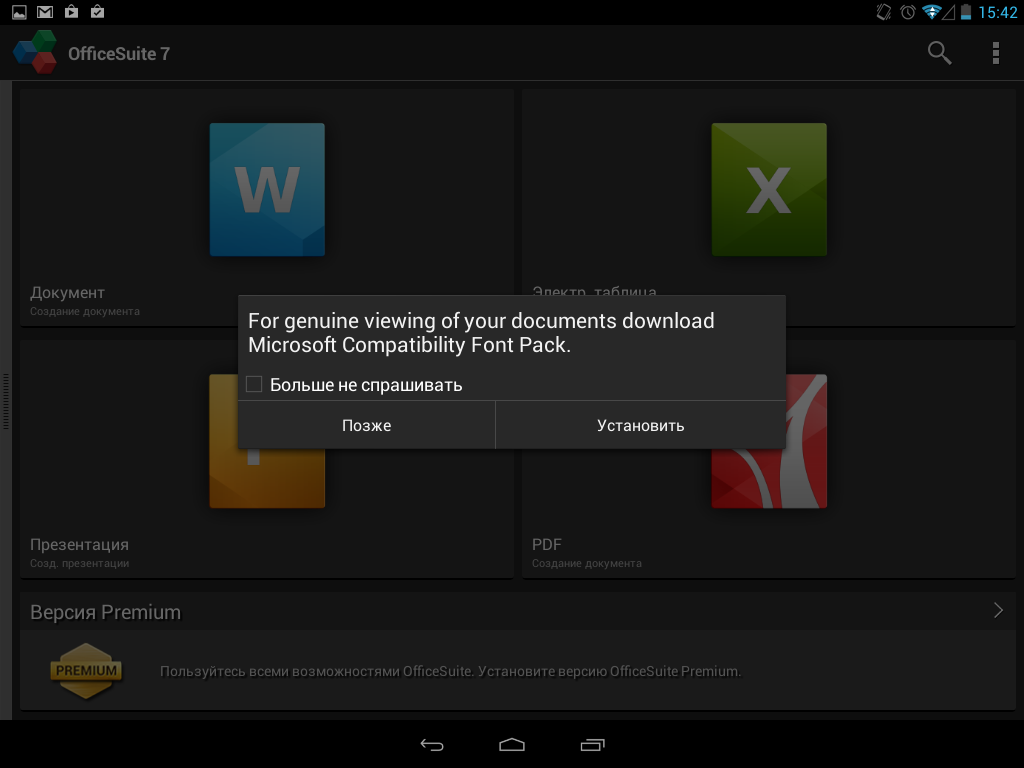Check the 'Больше не спрашивать' checkbox
1024x768 pixels.
coord(254,384)
